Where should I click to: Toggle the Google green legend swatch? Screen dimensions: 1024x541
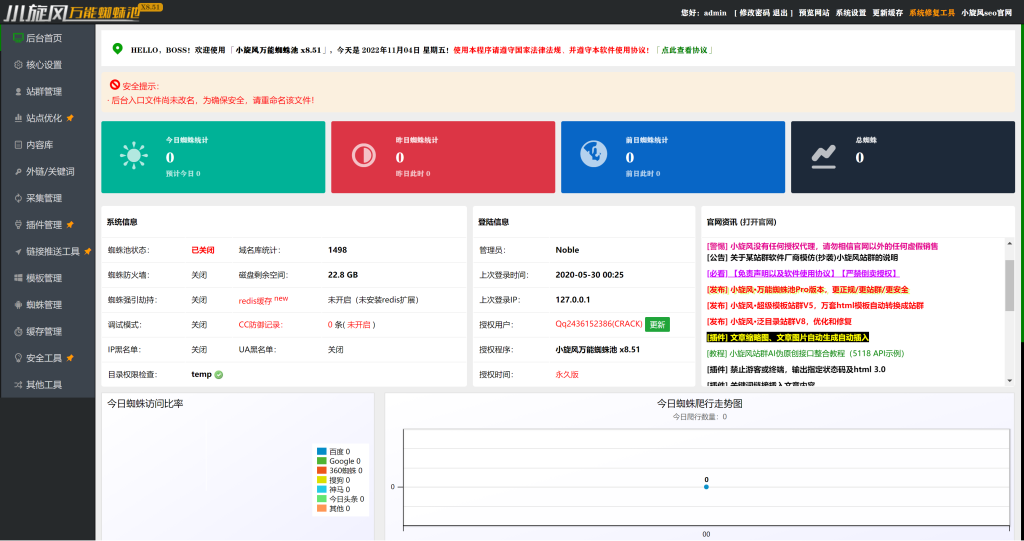321,461
